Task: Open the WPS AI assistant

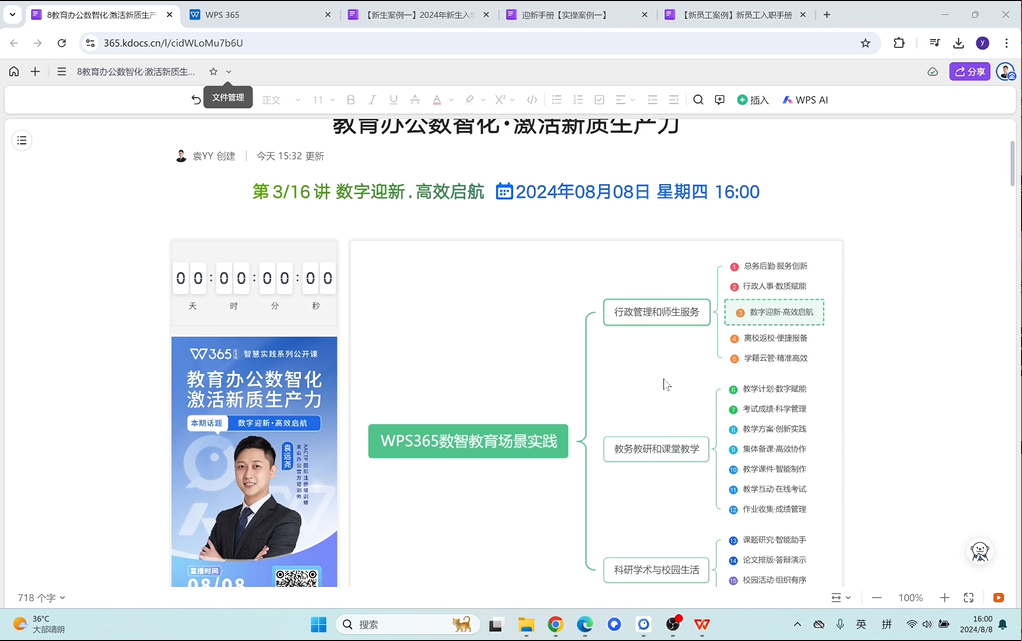Action: coord(805,100)
